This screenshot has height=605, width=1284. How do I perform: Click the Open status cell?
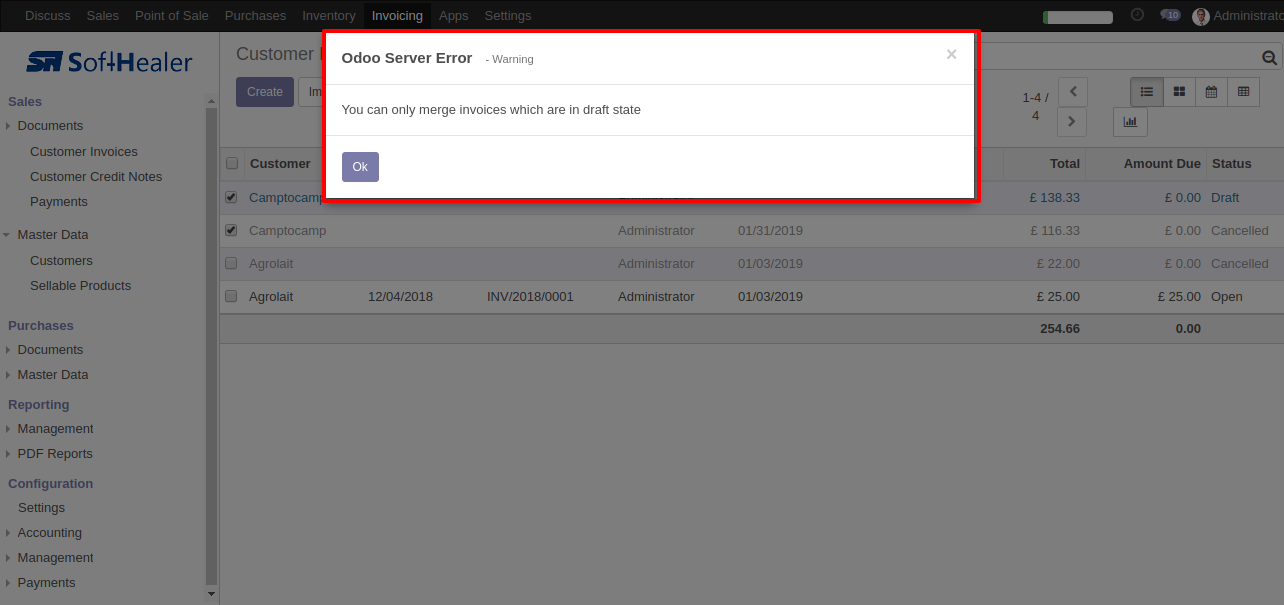click(1227, 297)
